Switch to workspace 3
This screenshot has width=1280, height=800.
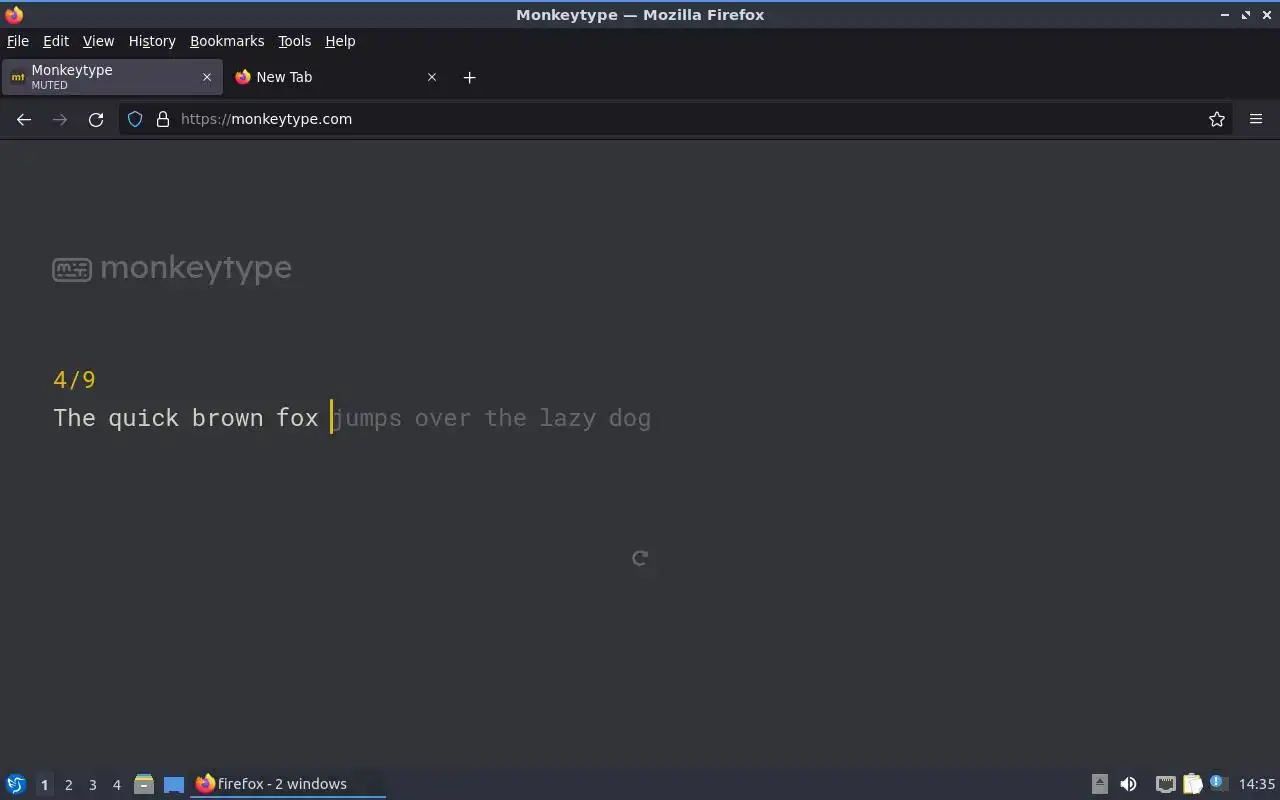tap(92, 785)
